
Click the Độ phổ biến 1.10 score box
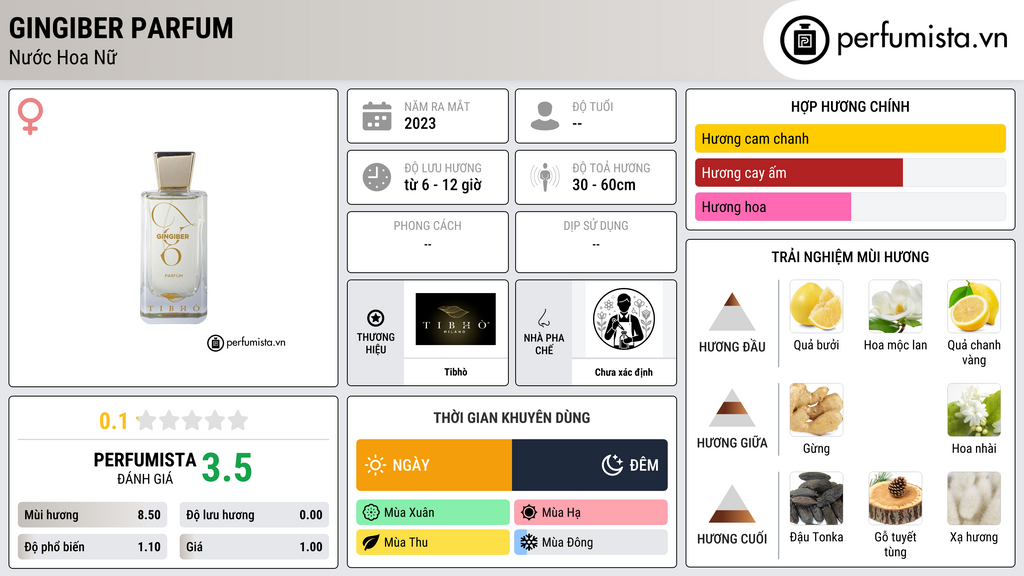(92, 547)
